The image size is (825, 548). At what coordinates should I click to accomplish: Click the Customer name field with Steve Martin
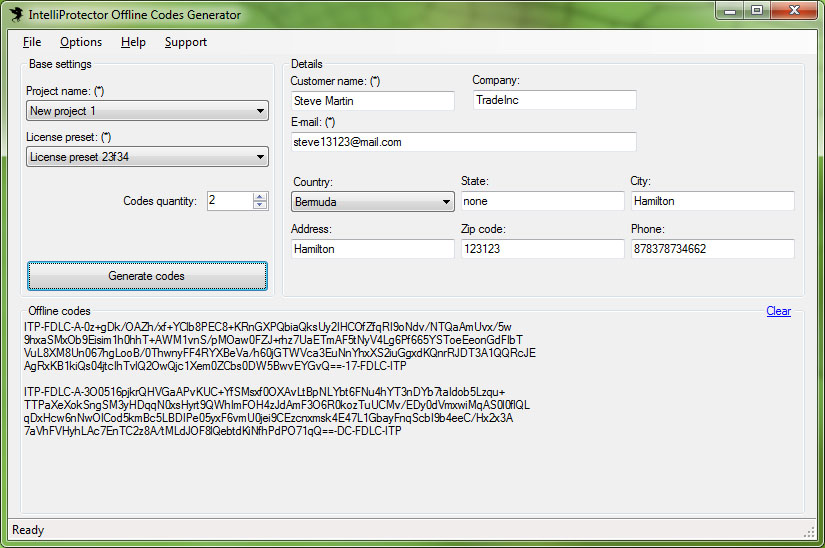pyautogui.click(x=373, y=101)
